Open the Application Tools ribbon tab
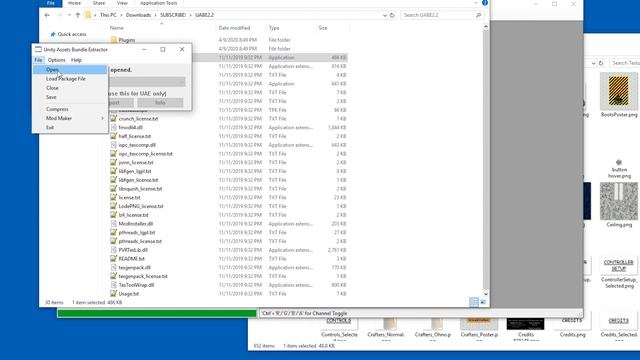The height and width of the screenshot is (360, 640). pos(158,3)
